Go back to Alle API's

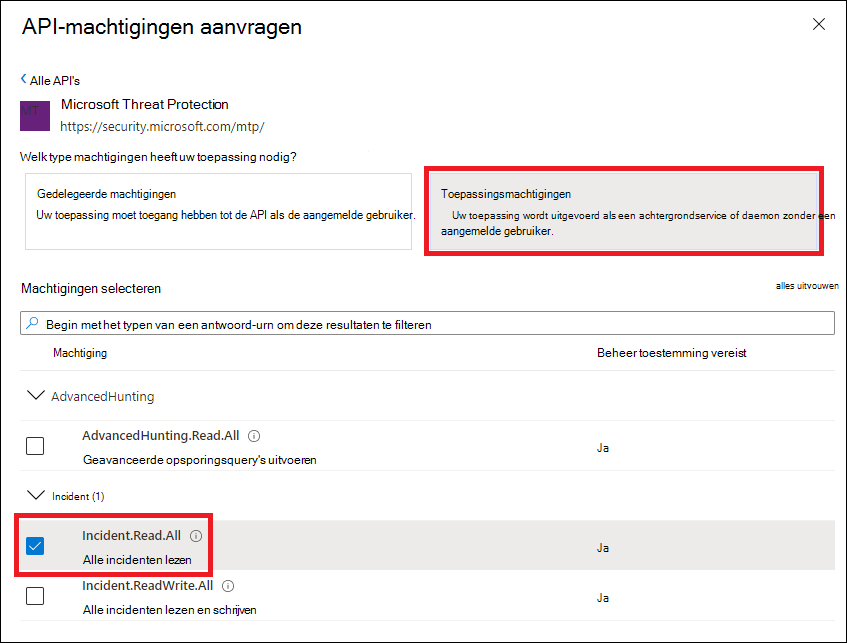(x=50, y=81)
